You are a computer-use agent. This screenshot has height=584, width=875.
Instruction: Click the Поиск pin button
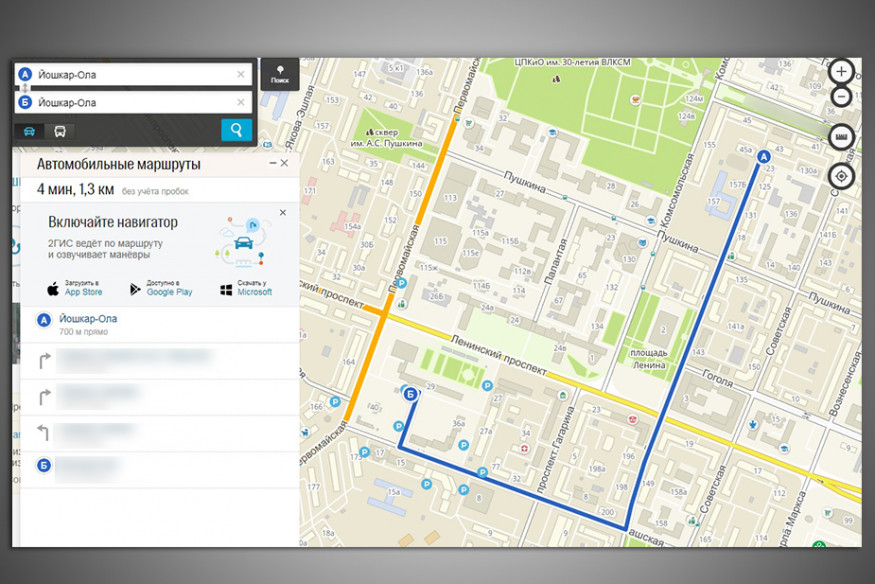pyautogui.click(x=279, y=74)
